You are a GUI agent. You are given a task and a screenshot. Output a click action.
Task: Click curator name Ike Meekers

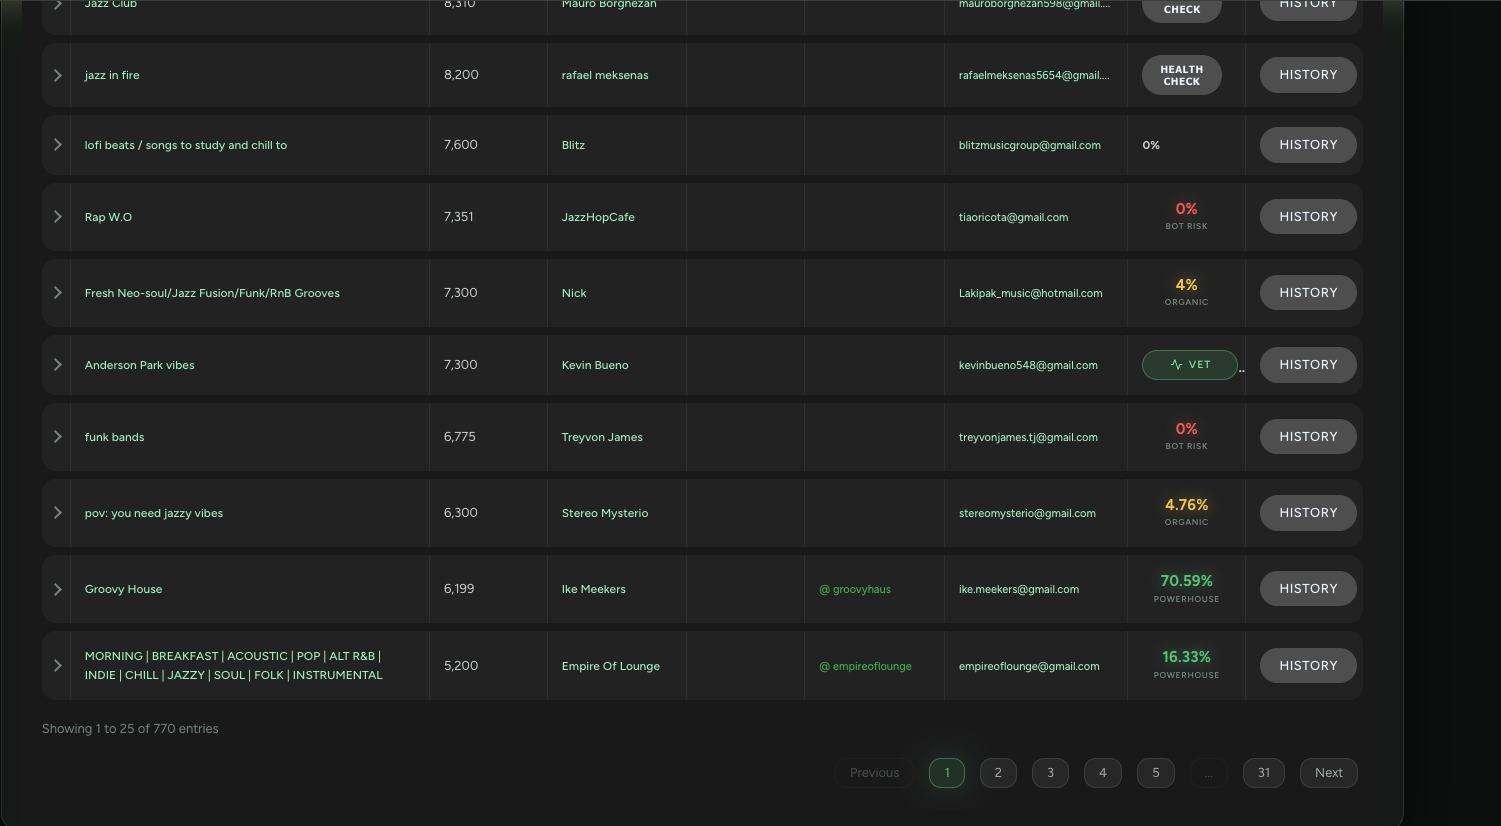click(593, 589)
